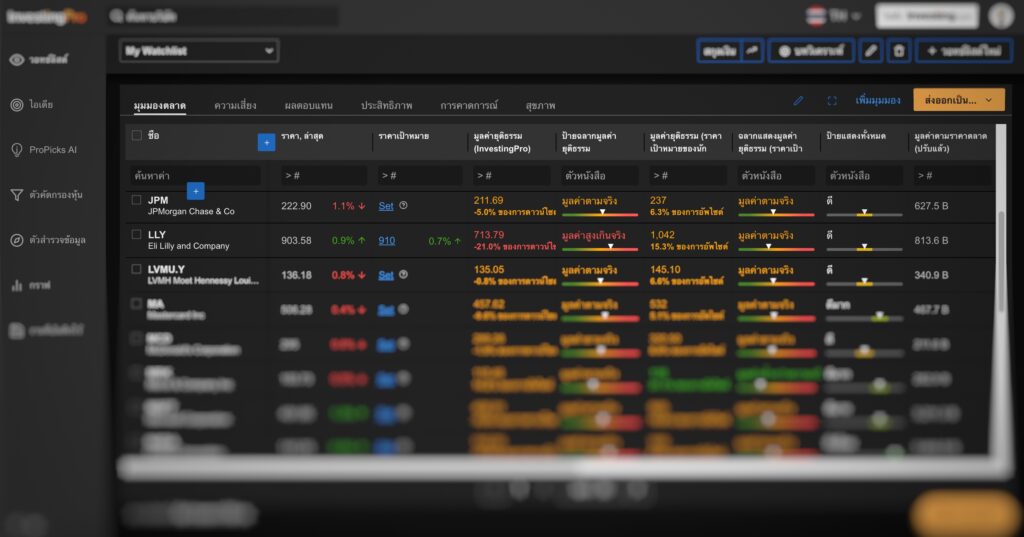Tick the select-all checkbox beside ชื่อ

(136, 135)
